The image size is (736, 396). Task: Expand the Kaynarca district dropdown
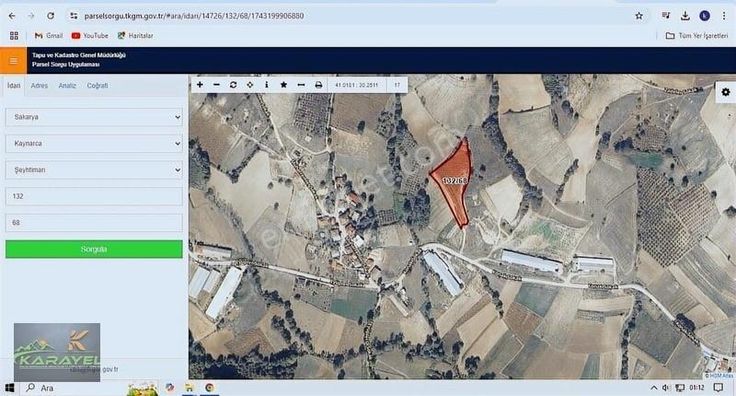point(94,143)
